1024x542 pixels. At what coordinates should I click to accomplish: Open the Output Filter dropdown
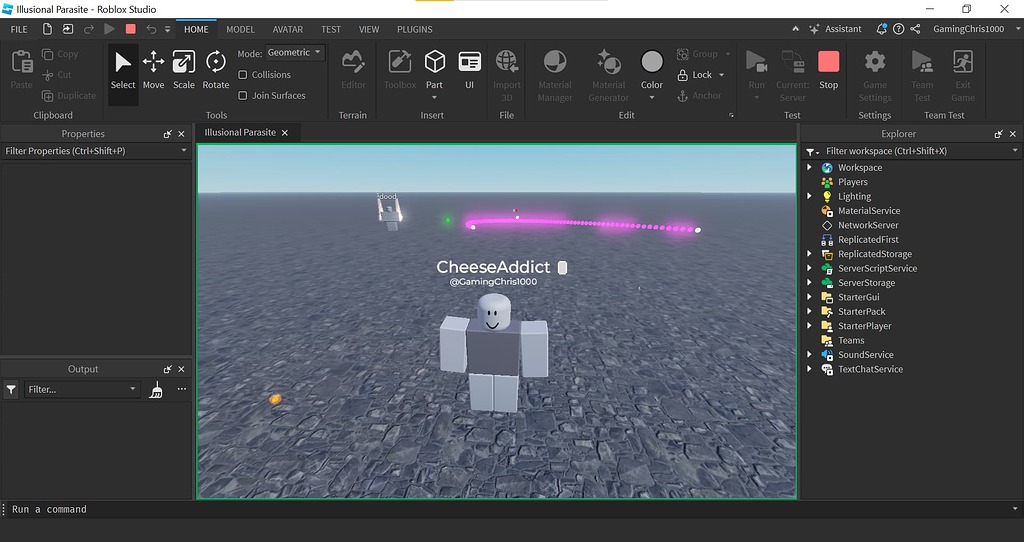tap(82, 390)
